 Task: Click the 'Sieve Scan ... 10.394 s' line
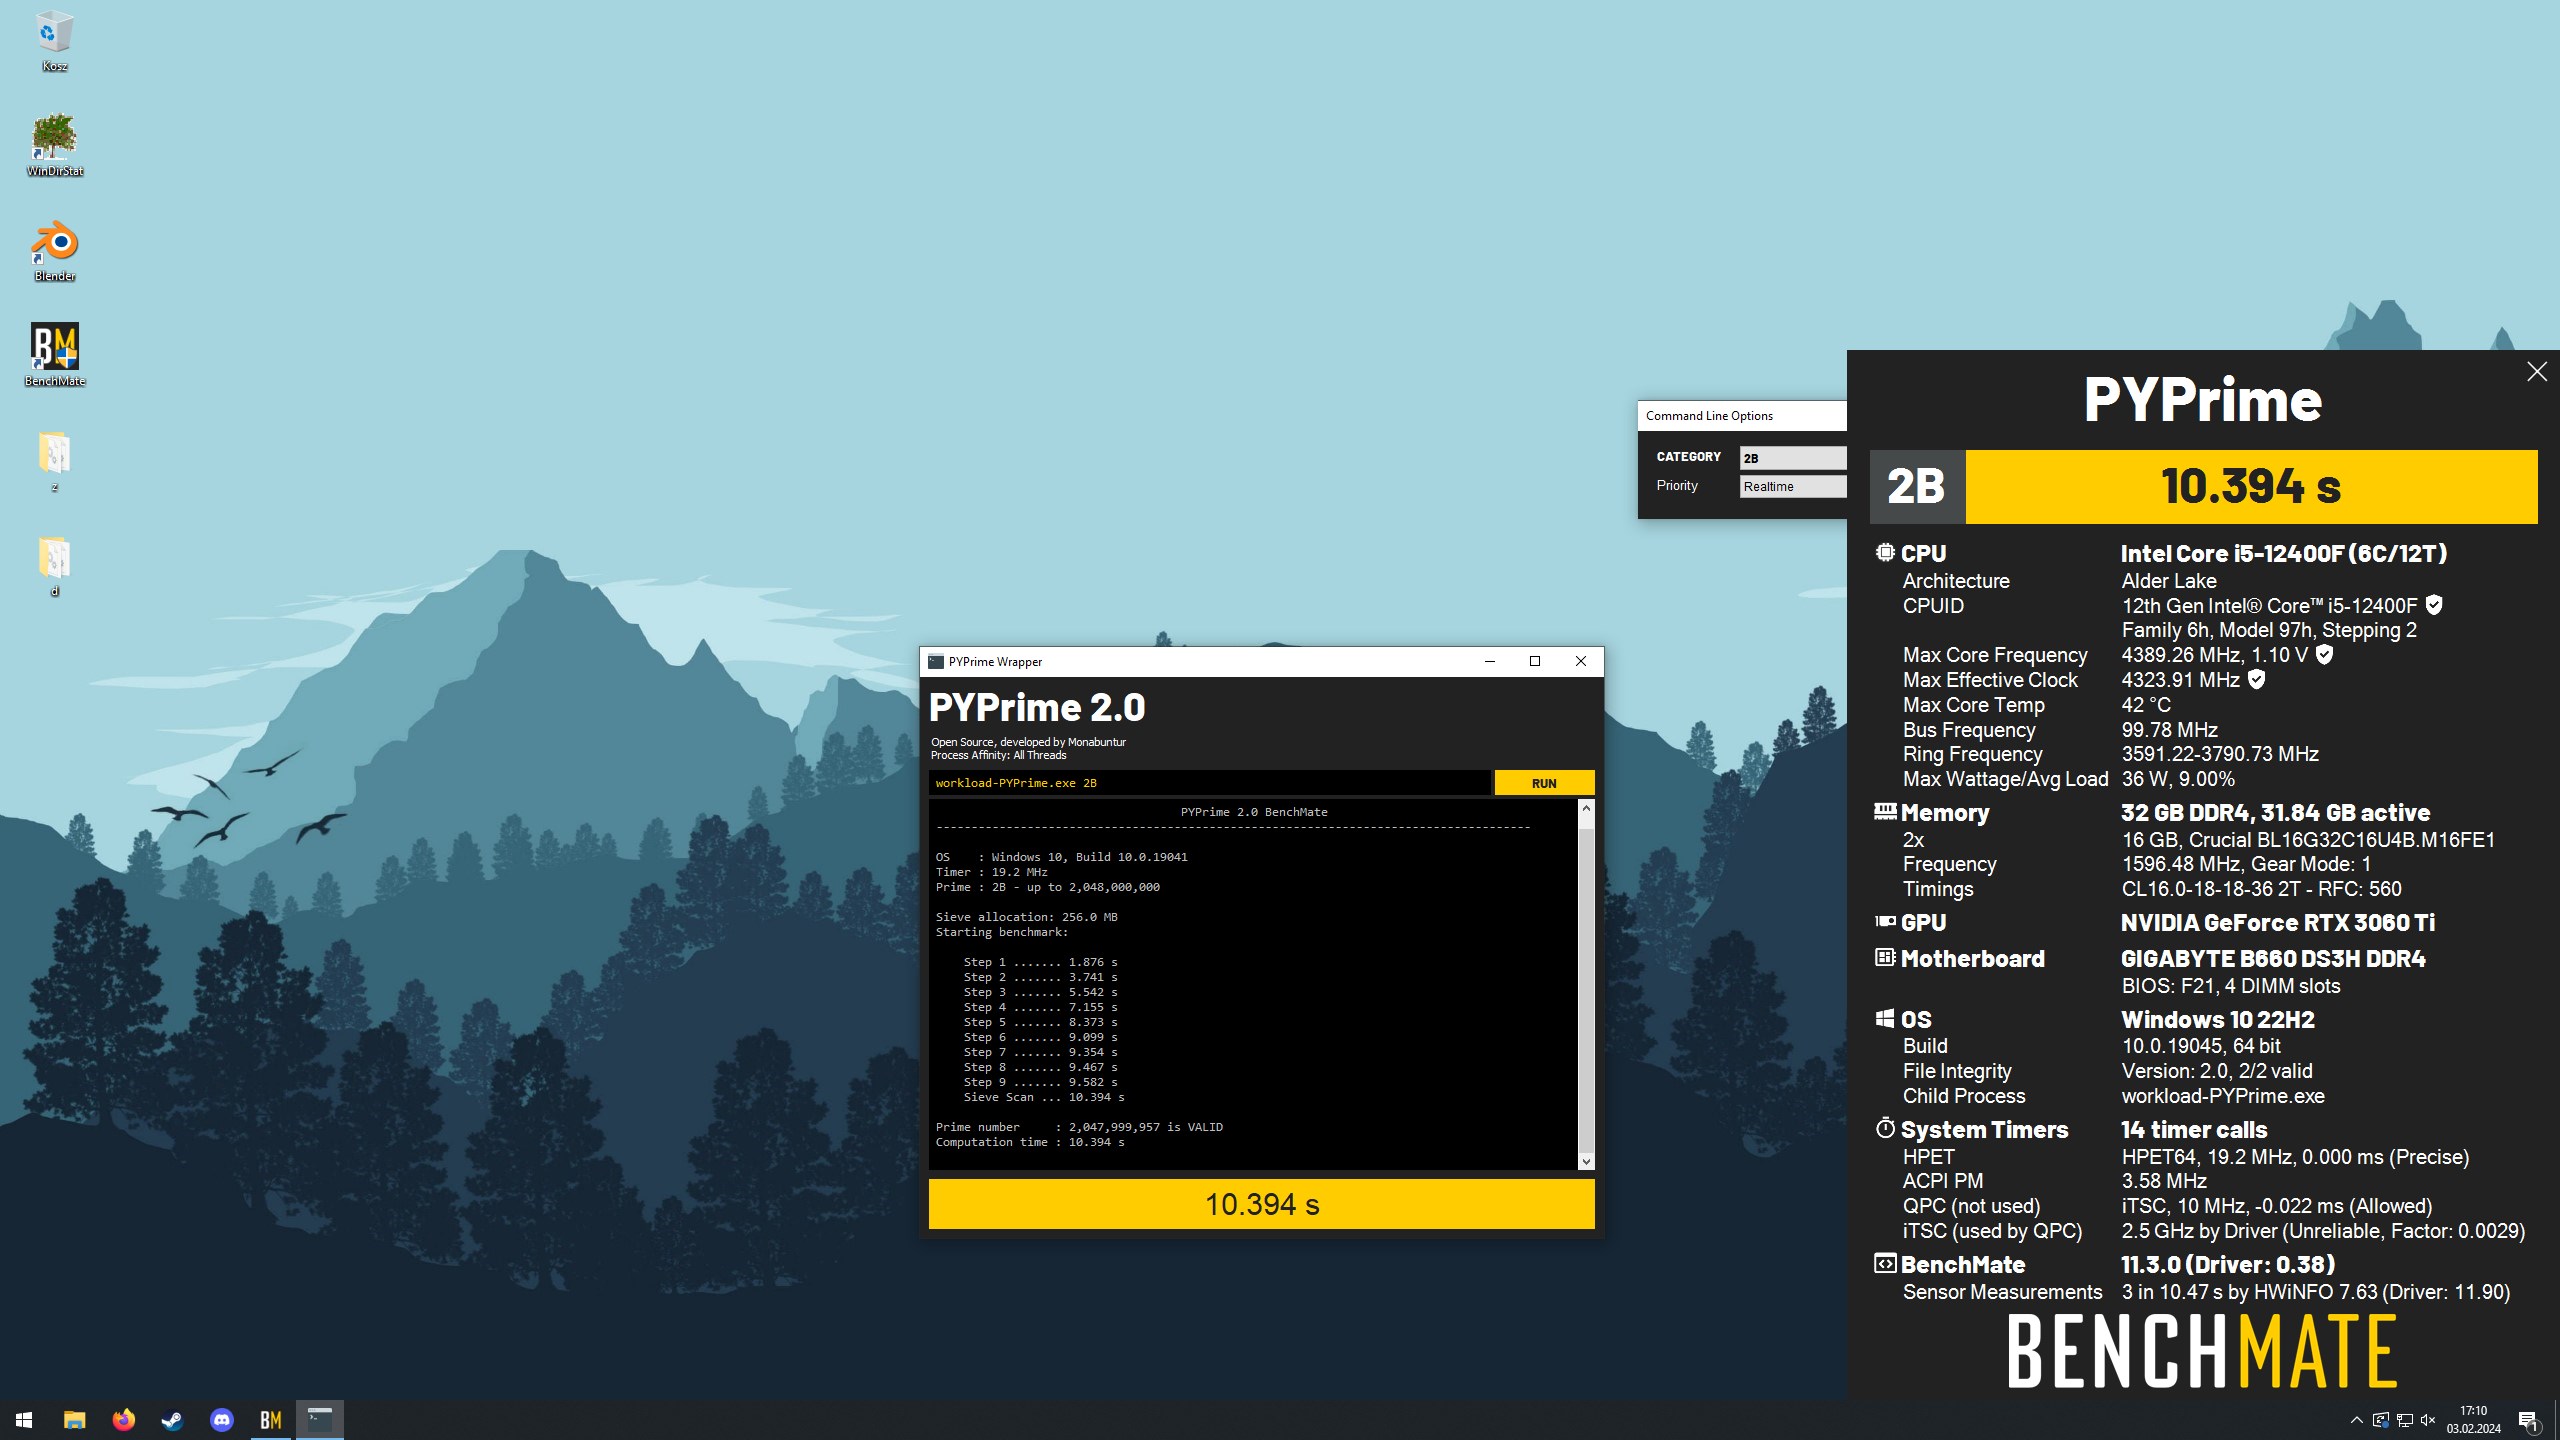click(x=1044, y=1097)
